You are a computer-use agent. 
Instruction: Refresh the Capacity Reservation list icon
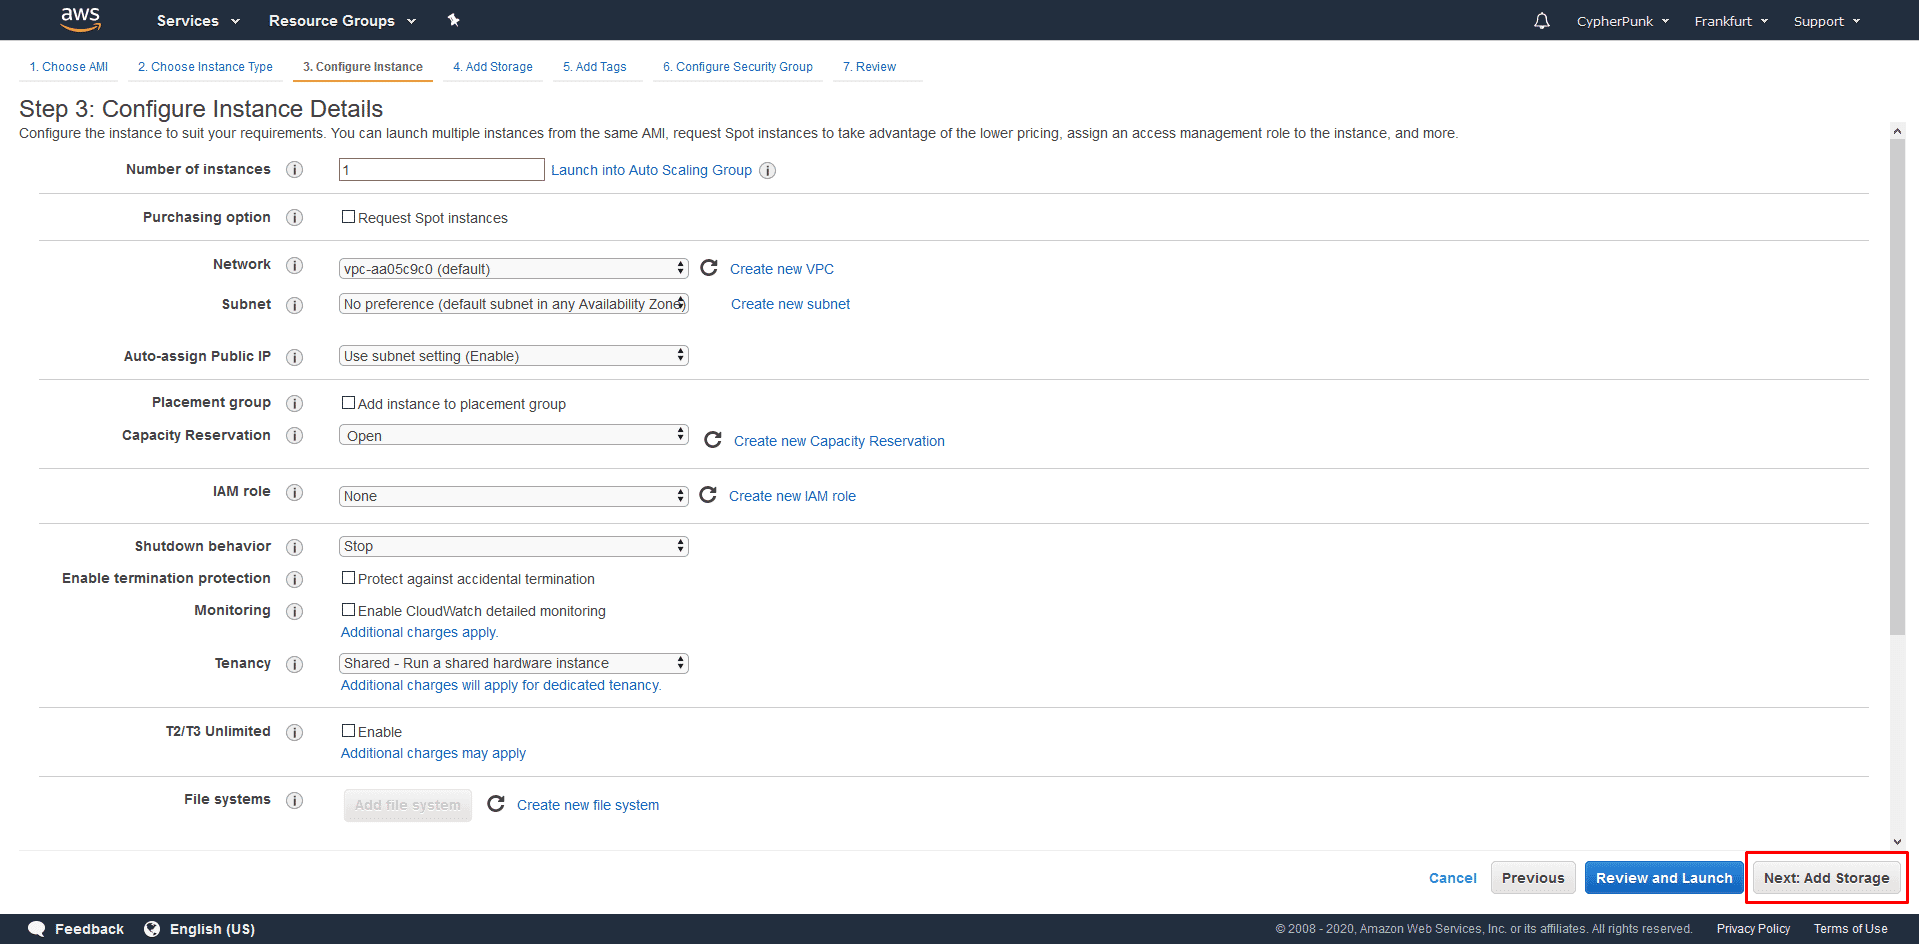click(x=713, y=440)
